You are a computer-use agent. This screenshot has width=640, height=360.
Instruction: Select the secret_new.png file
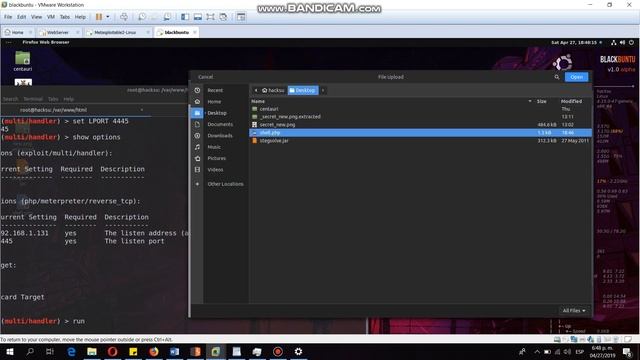point(420,125)
